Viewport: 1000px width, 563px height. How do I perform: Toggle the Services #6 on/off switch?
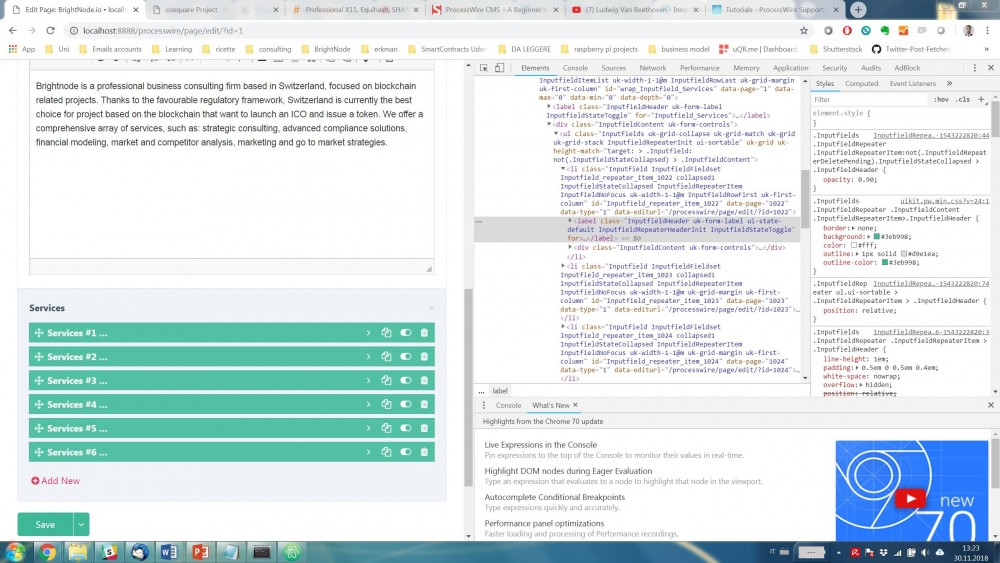click(x=406, y=452)
